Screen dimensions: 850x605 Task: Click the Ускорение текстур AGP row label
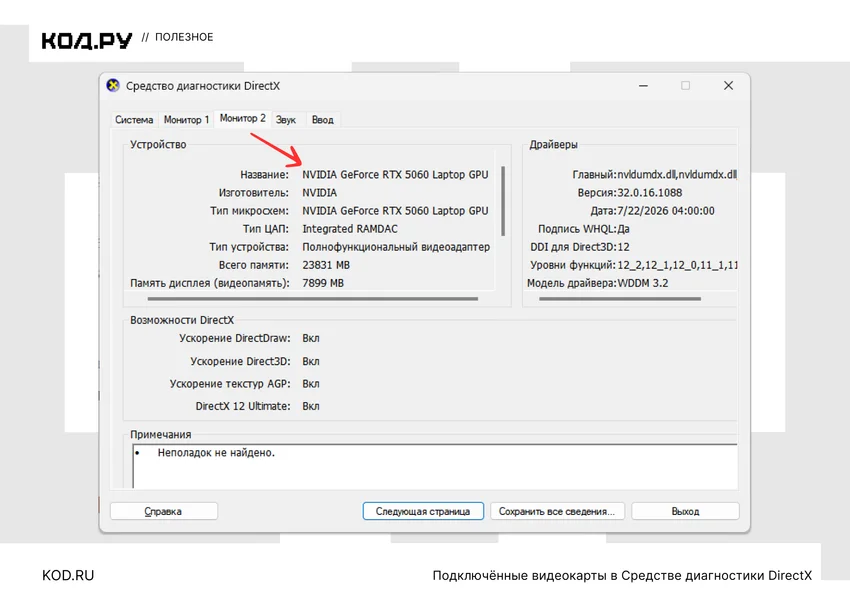230,384
